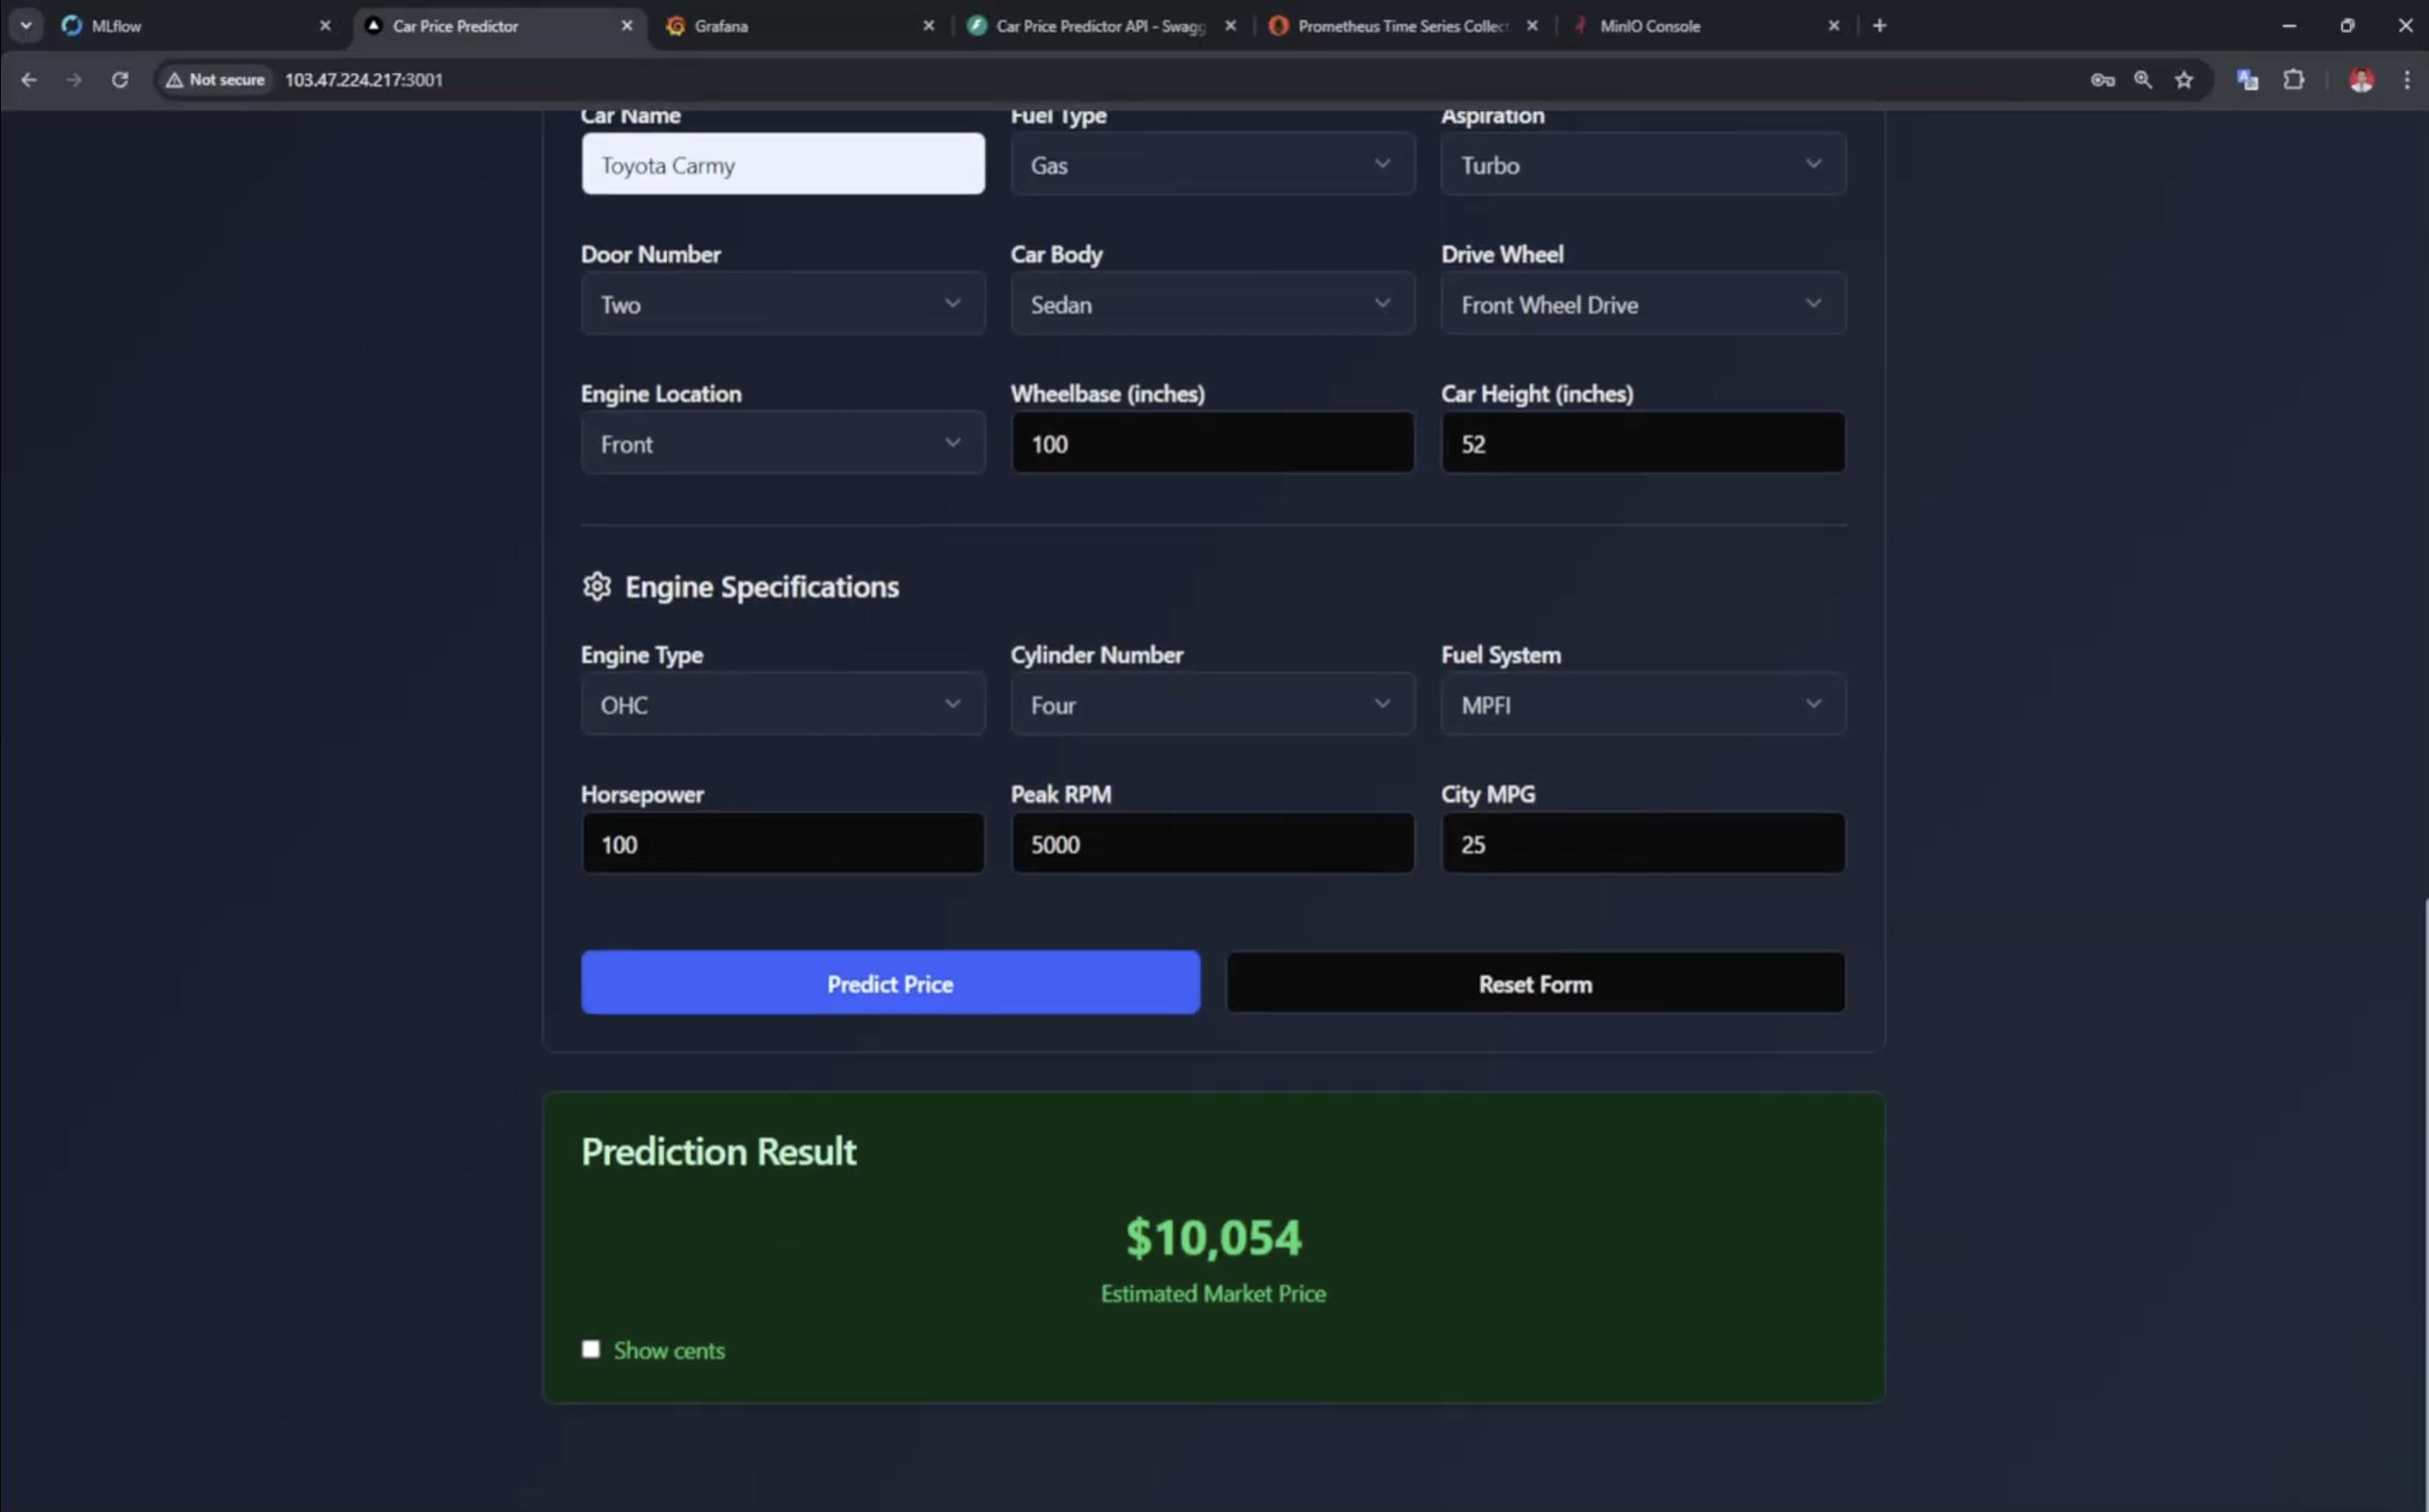Bookmark the page with the star icon
The image size is (2429, 1512).
click(x=2184, y=79)
